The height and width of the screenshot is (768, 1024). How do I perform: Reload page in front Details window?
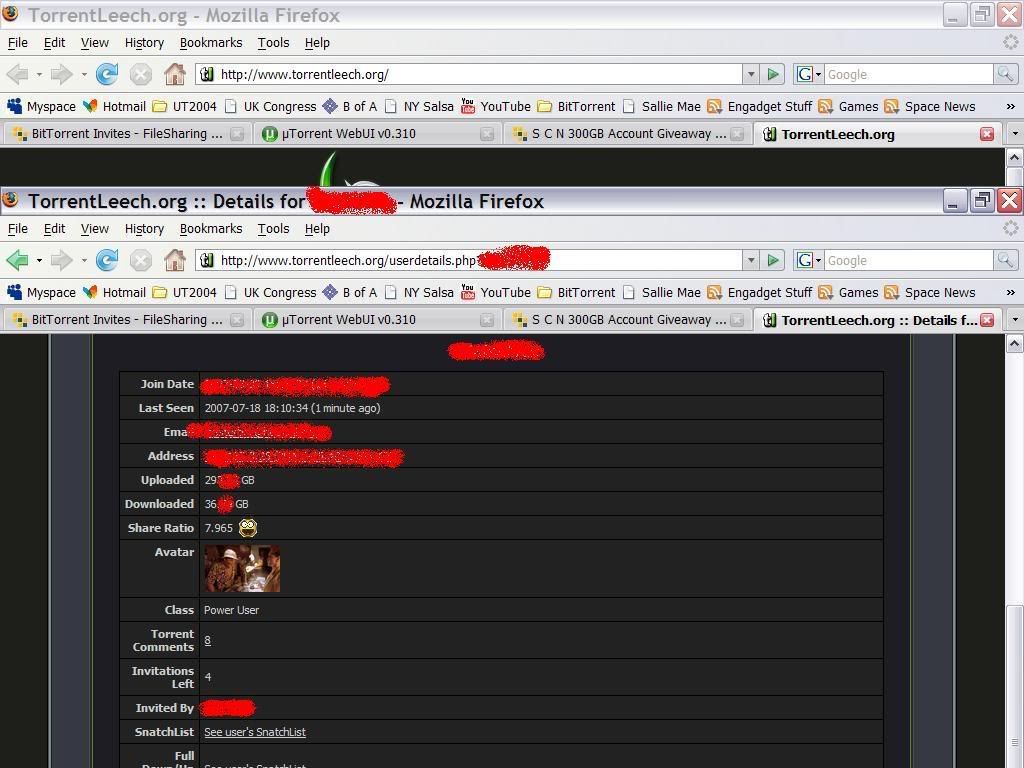pyautogui.click(x=107, y=261)
